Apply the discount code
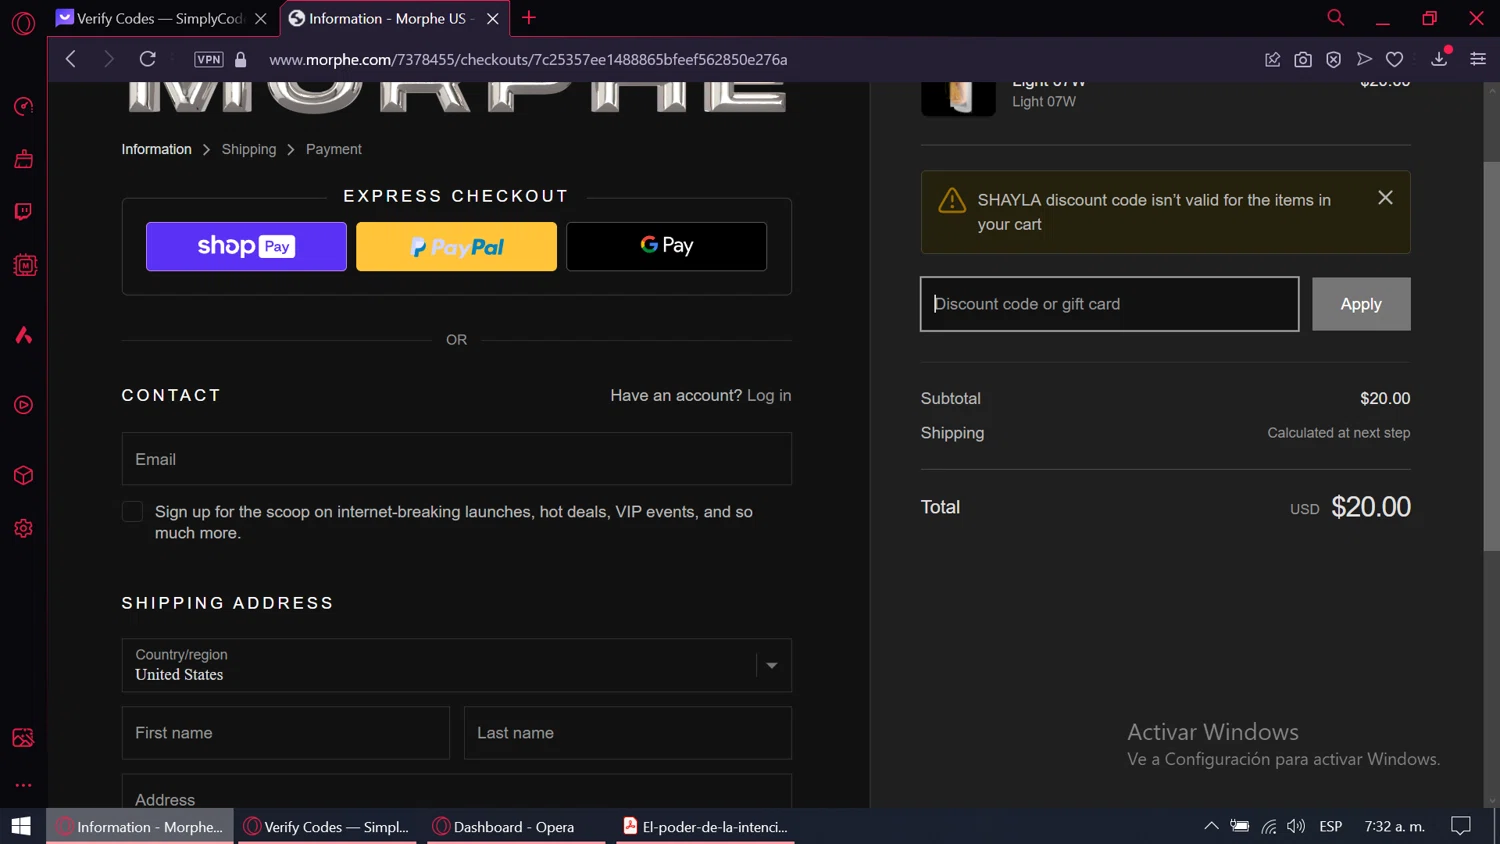Screen dimensions: 1500x844 pos(1361,304)
